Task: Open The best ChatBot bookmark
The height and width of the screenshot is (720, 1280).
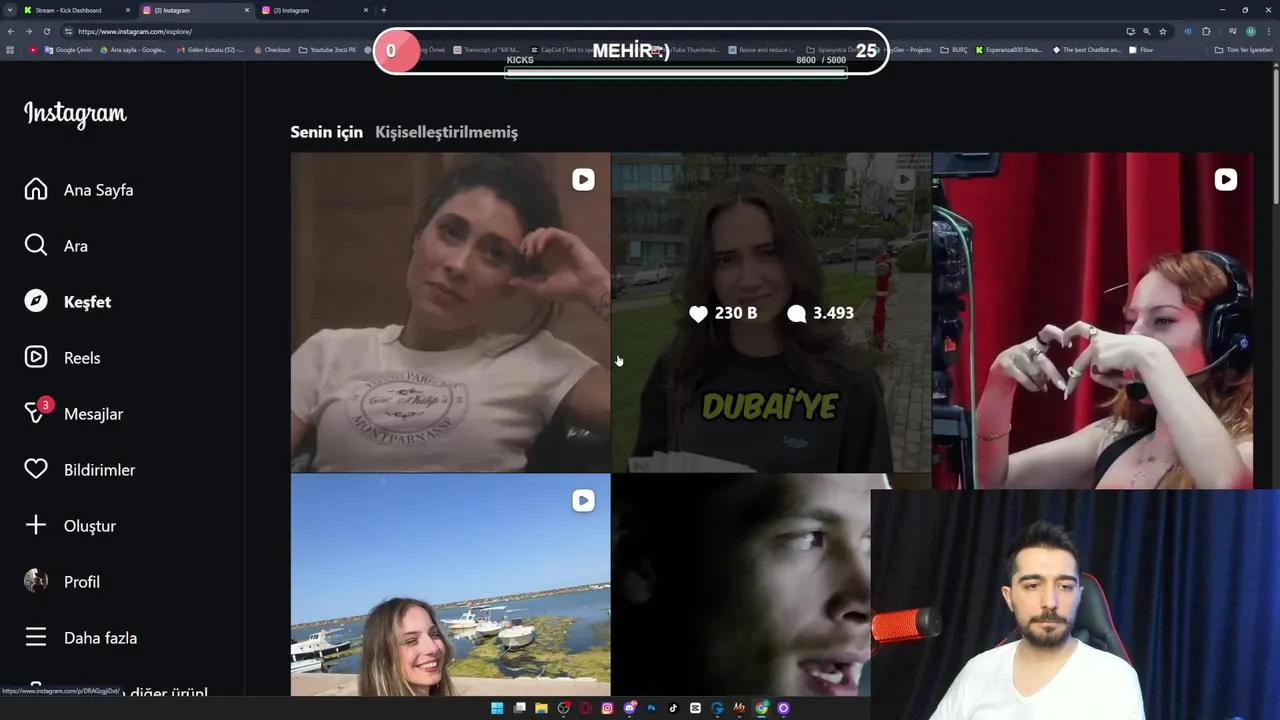Action: [x=1087, y=50]
